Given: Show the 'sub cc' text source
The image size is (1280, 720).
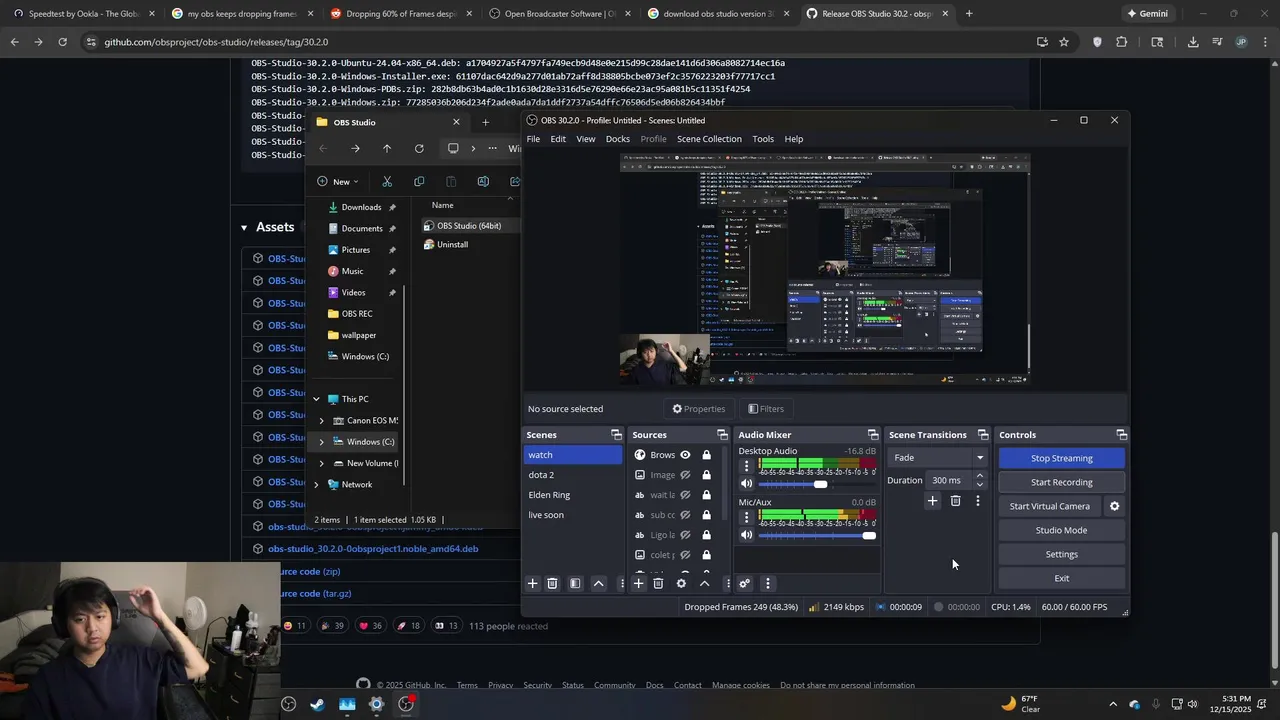Looking at the screenshot, I should click(x=685, y=515).
